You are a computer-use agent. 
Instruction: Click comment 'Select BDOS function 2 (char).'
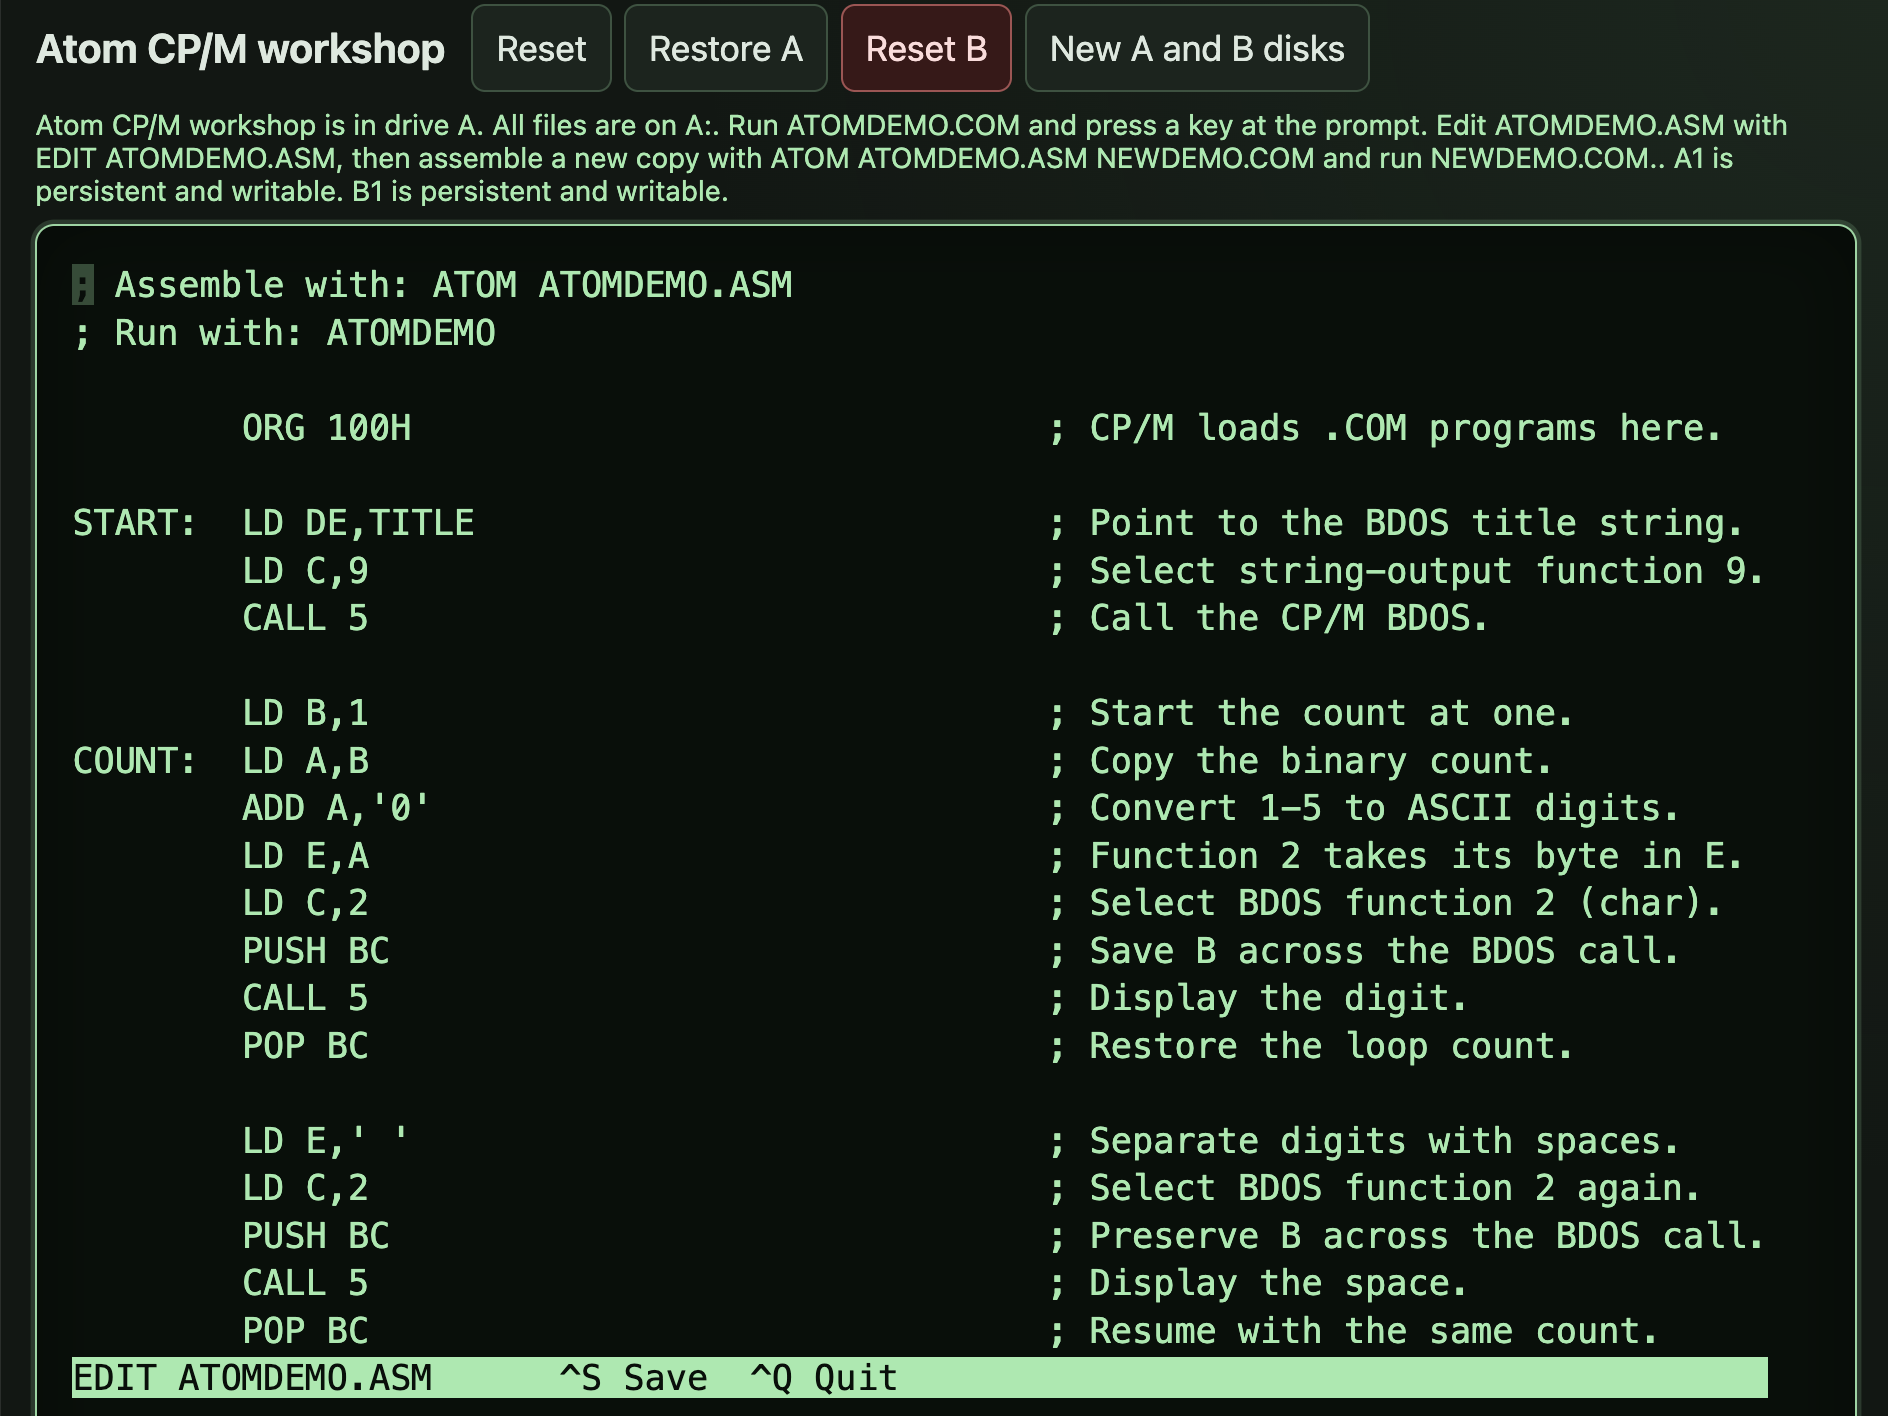point(1405,903)
